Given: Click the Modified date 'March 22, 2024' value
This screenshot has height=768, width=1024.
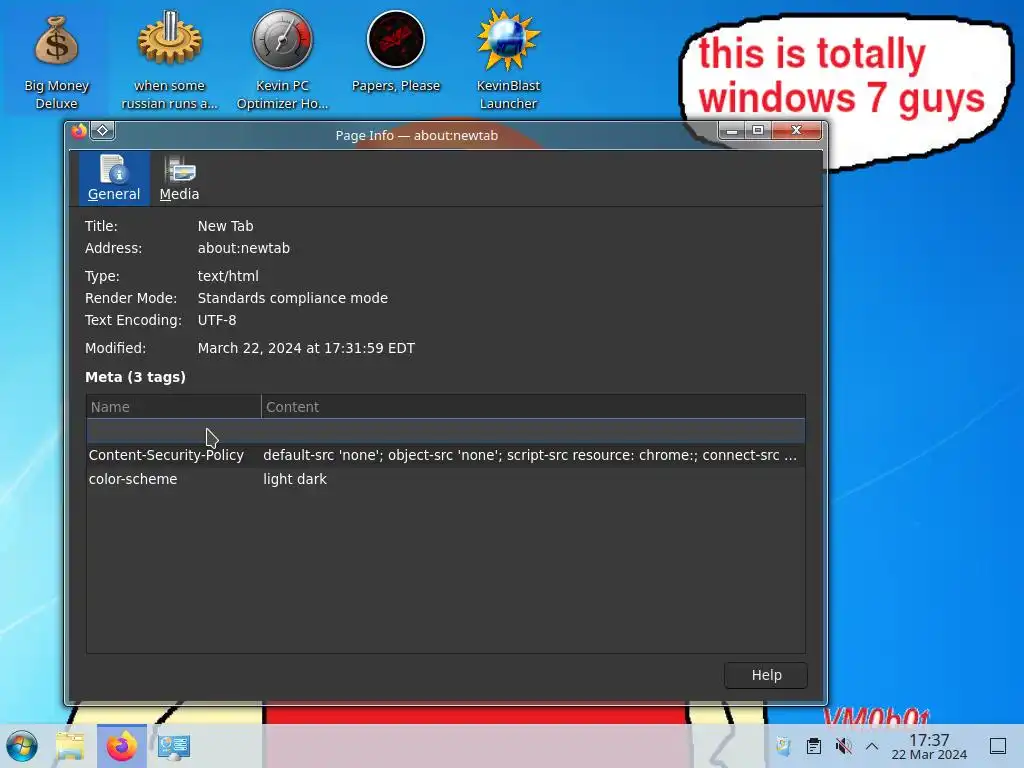Looking at the screenshot, I should point(306,348).
